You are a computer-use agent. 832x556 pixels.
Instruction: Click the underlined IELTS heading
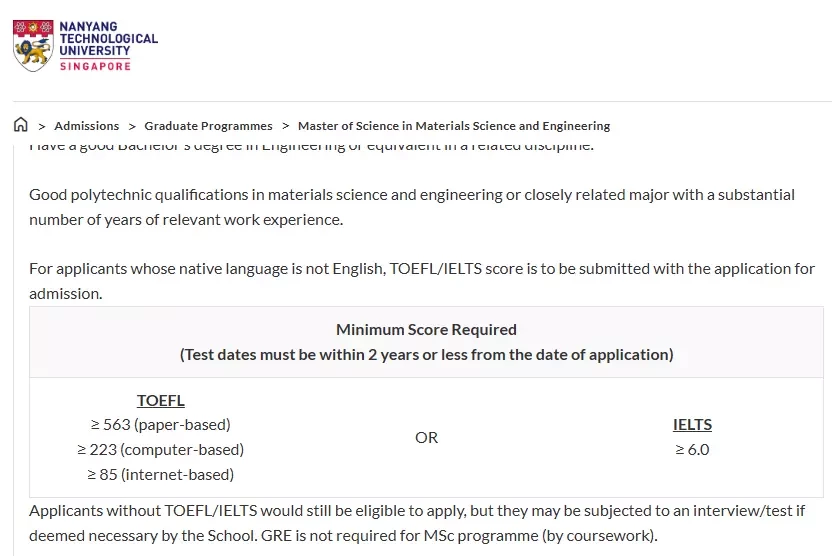[692, 425]
